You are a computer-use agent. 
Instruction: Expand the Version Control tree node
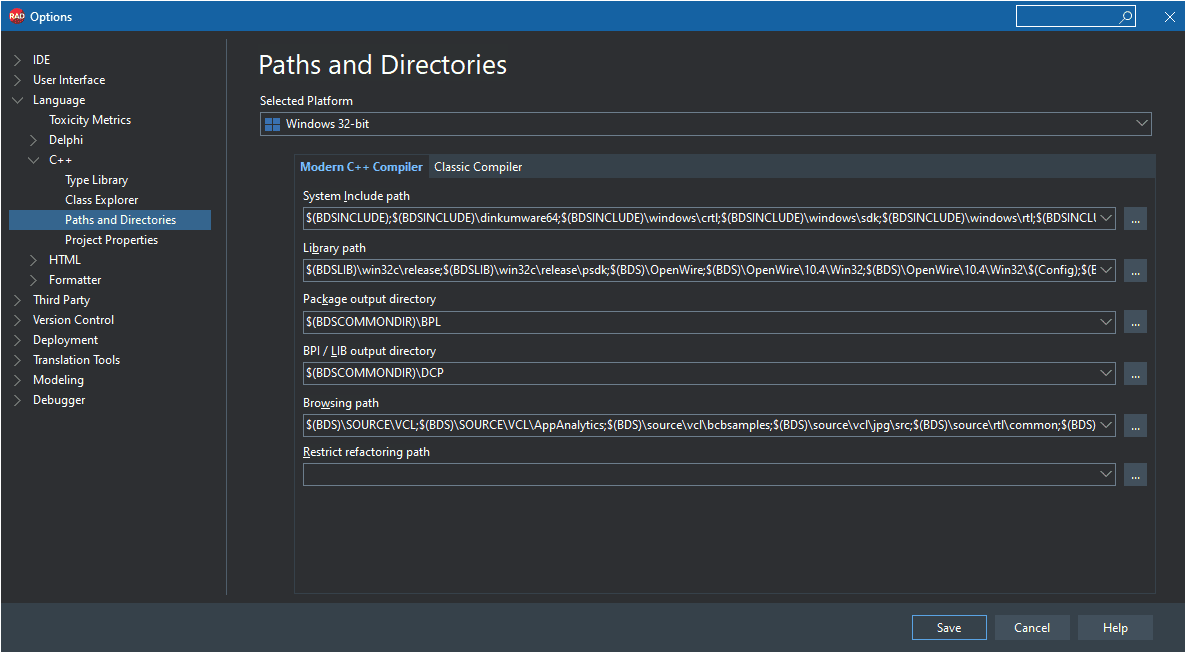17,320
